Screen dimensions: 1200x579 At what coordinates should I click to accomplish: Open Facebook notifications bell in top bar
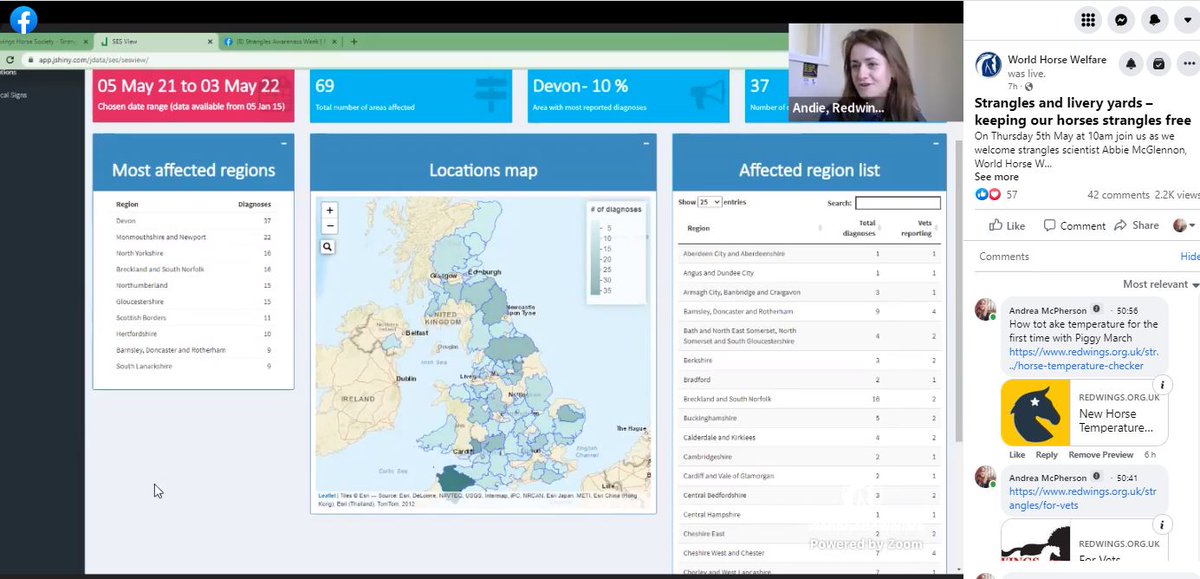point(1154,20)
